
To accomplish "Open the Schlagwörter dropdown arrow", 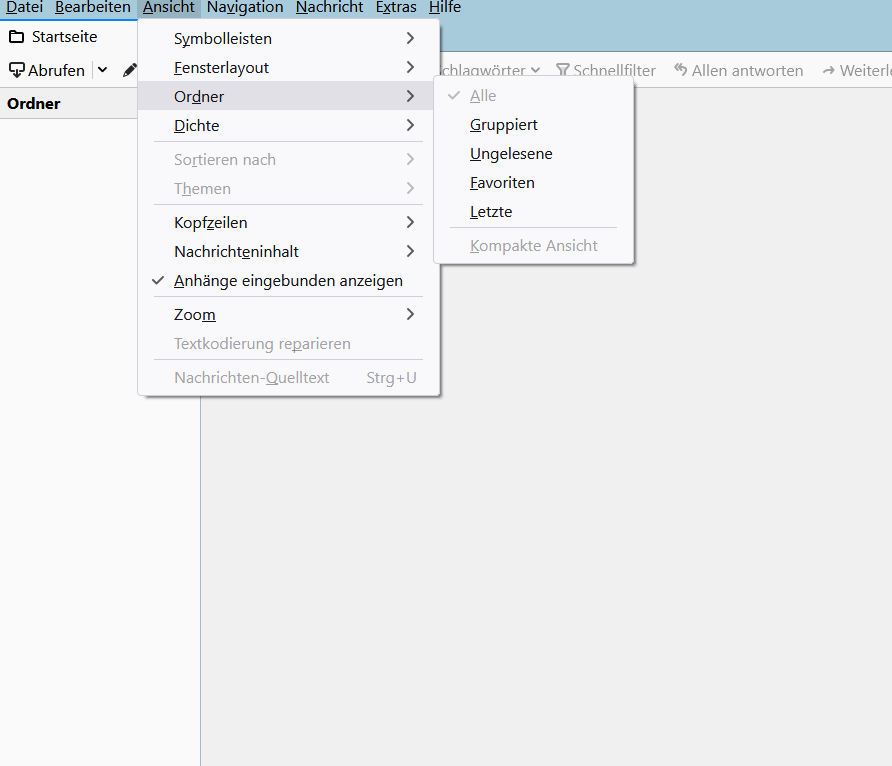I will [535, 71].
